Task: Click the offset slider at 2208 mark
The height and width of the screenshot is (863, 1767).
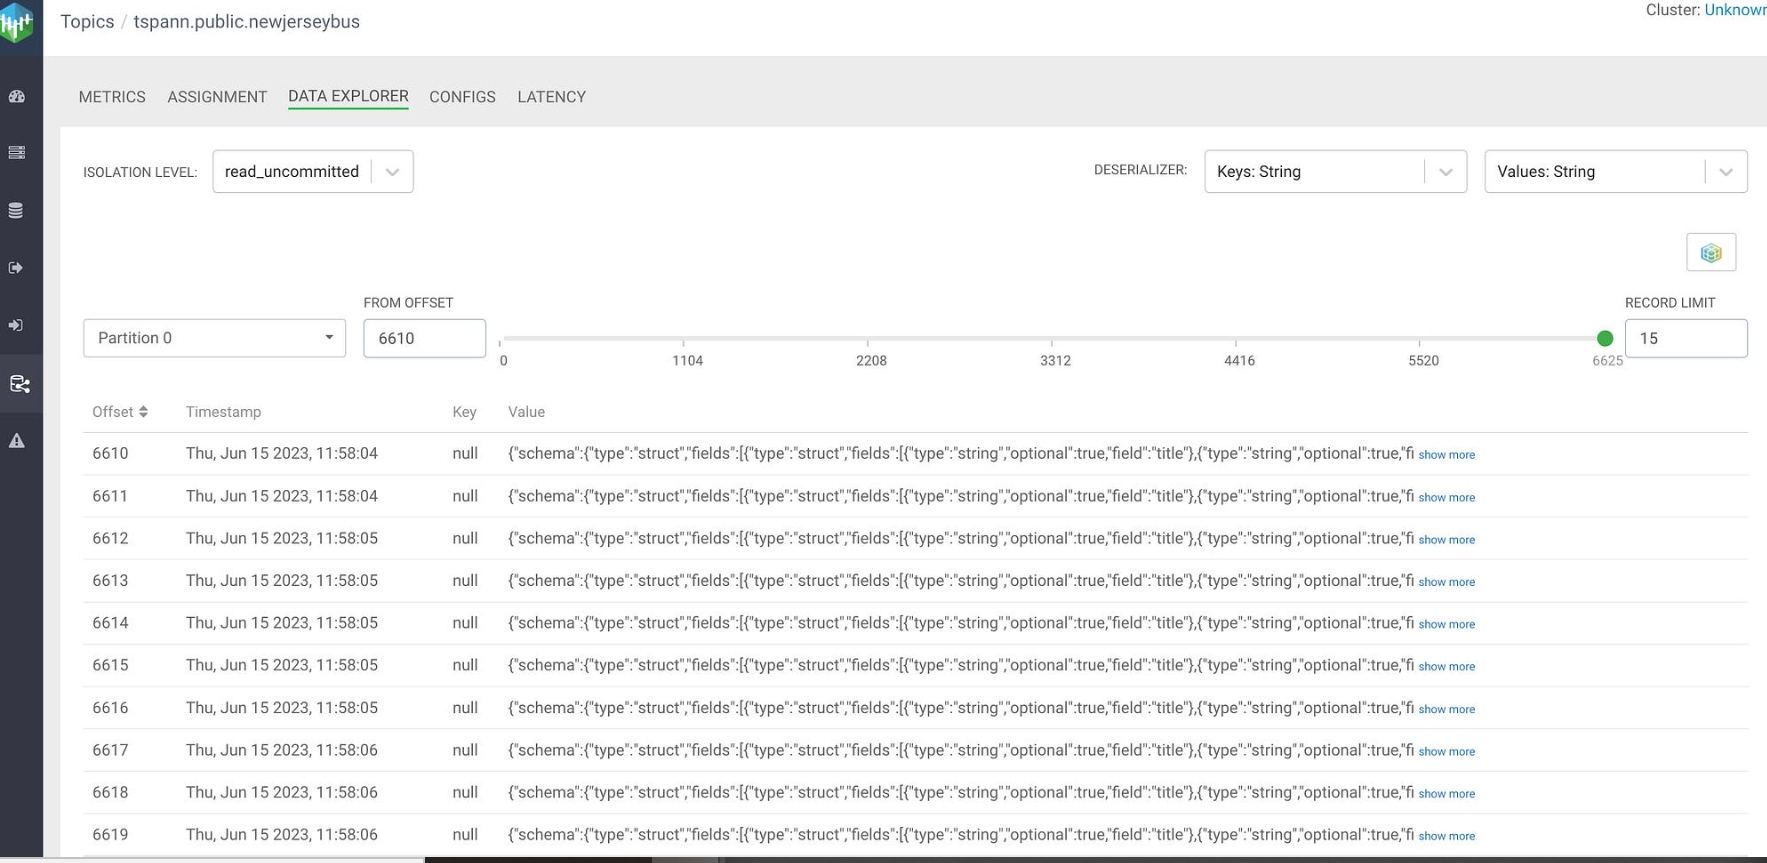Action: click(x=868, y=340)
